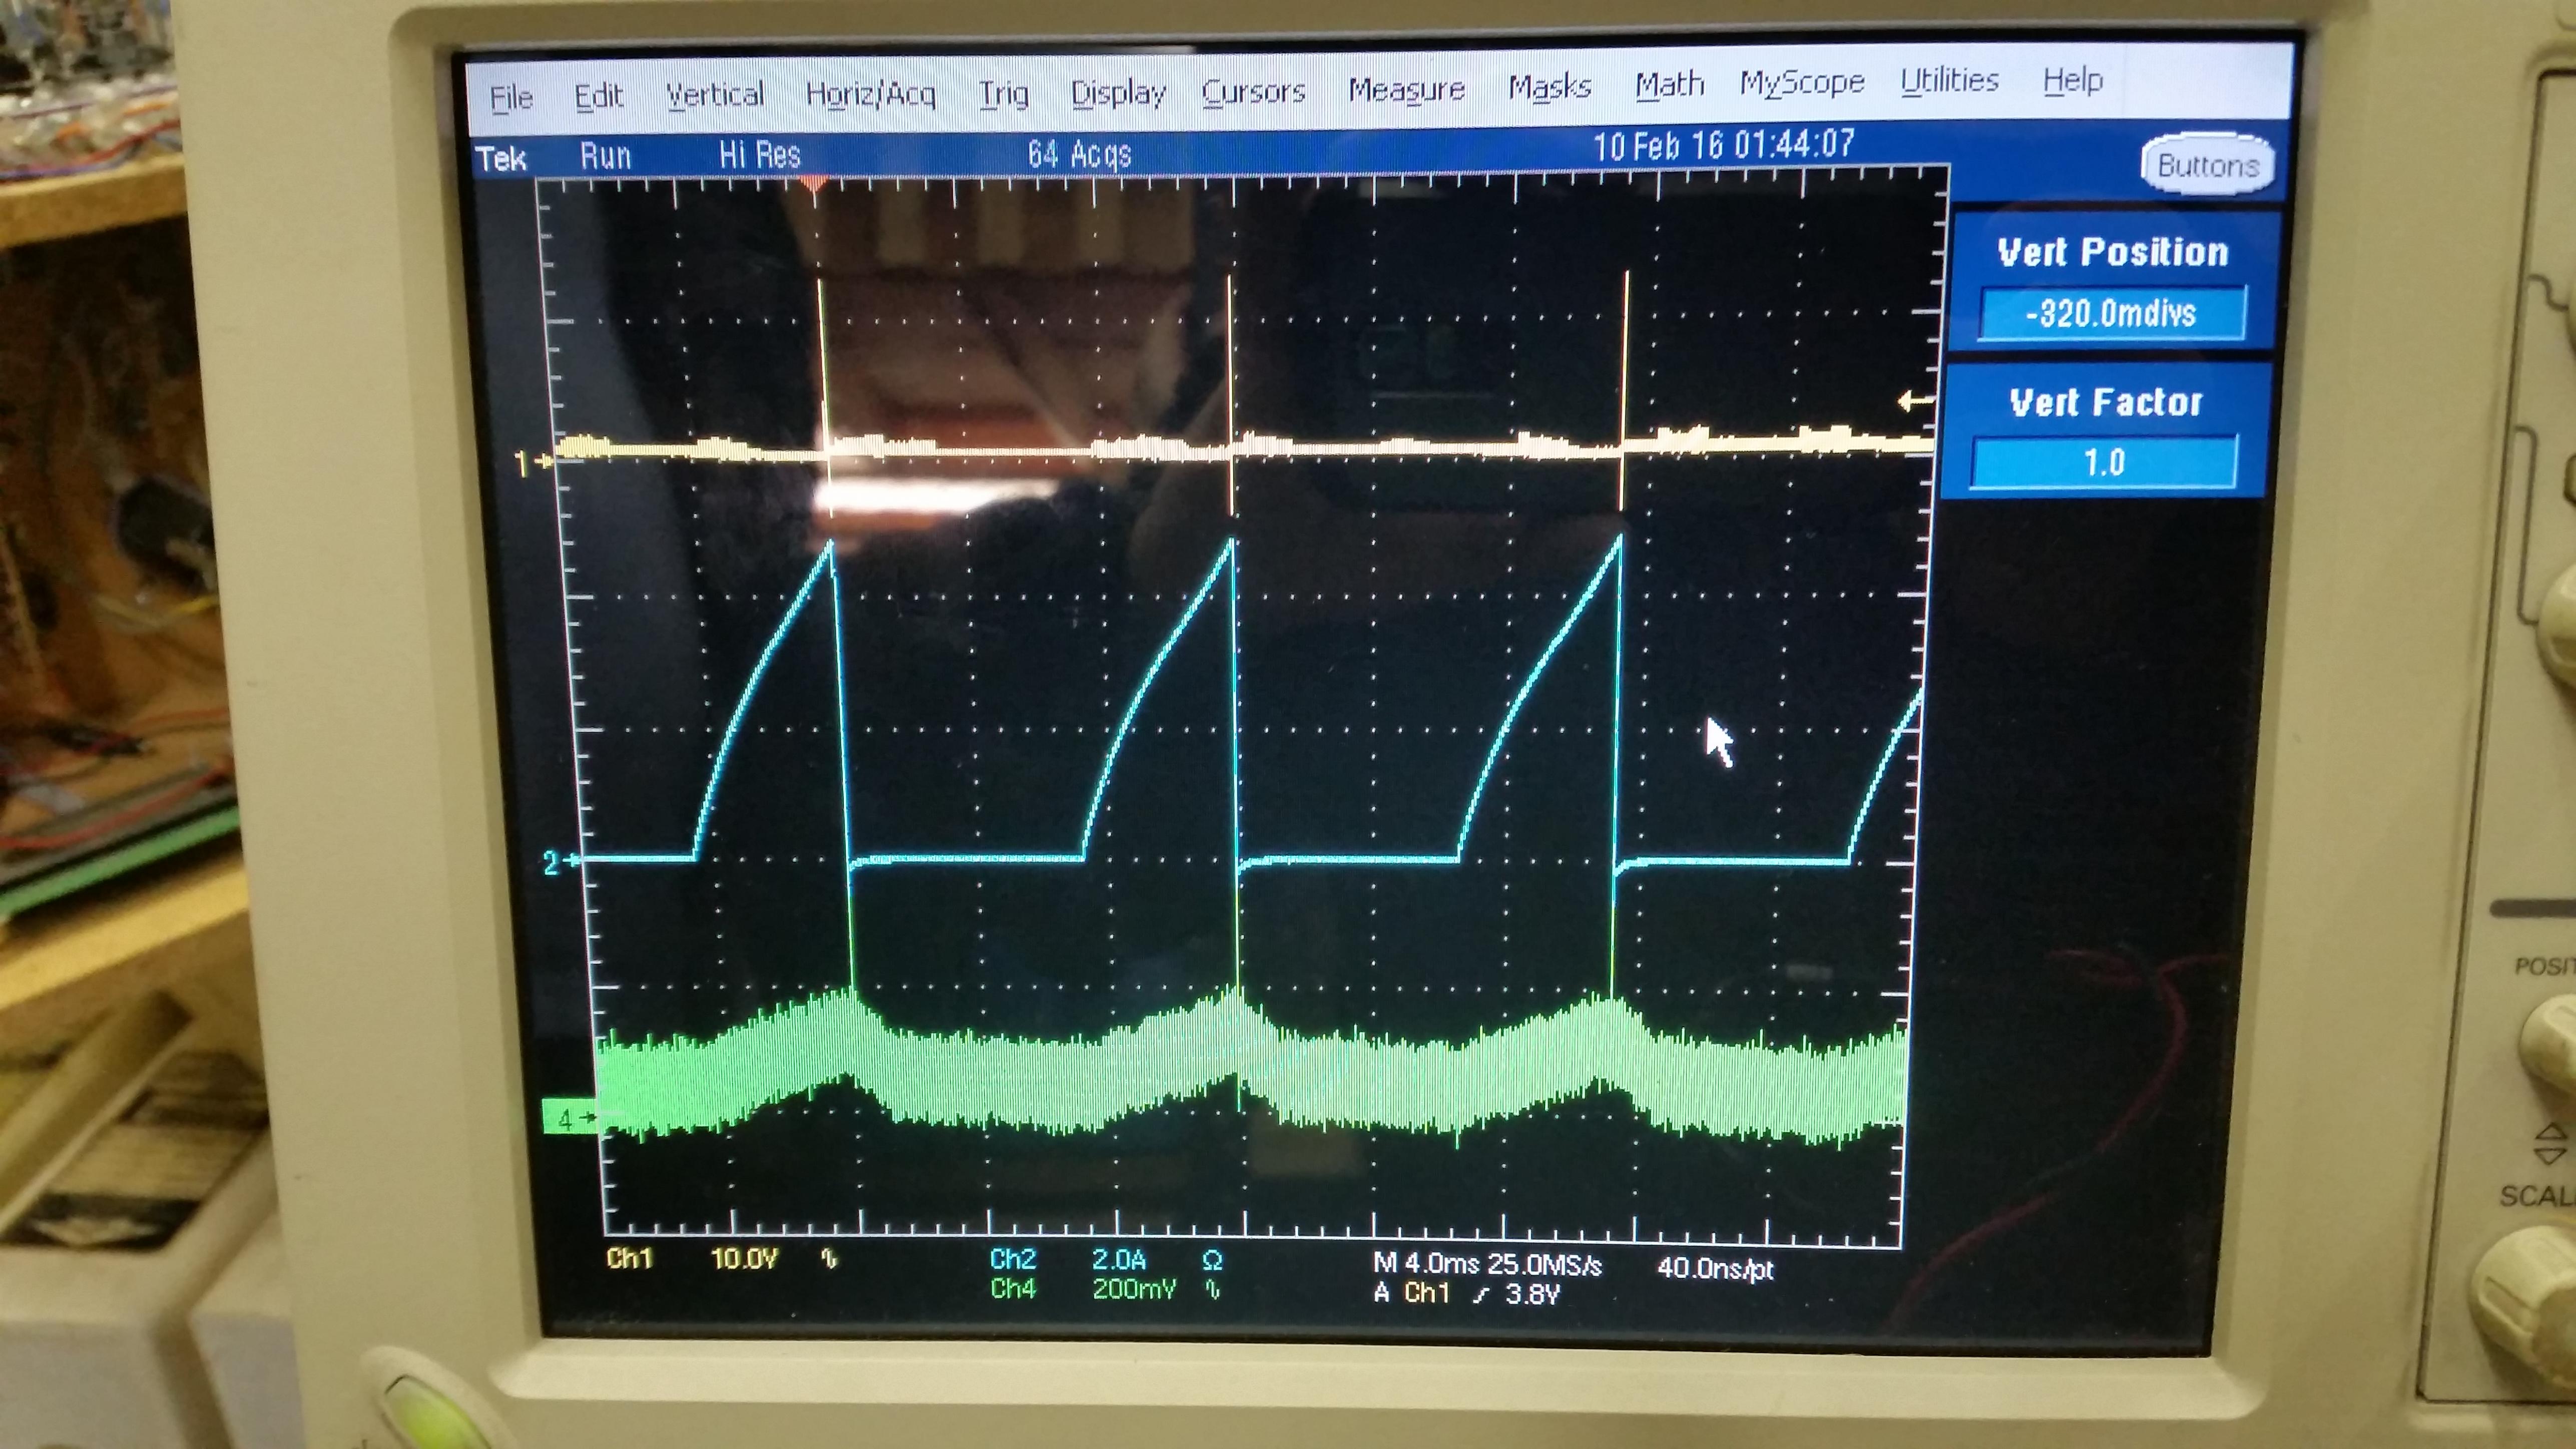
Task: Open the Edit menu
Action: (x=598, y=96)
